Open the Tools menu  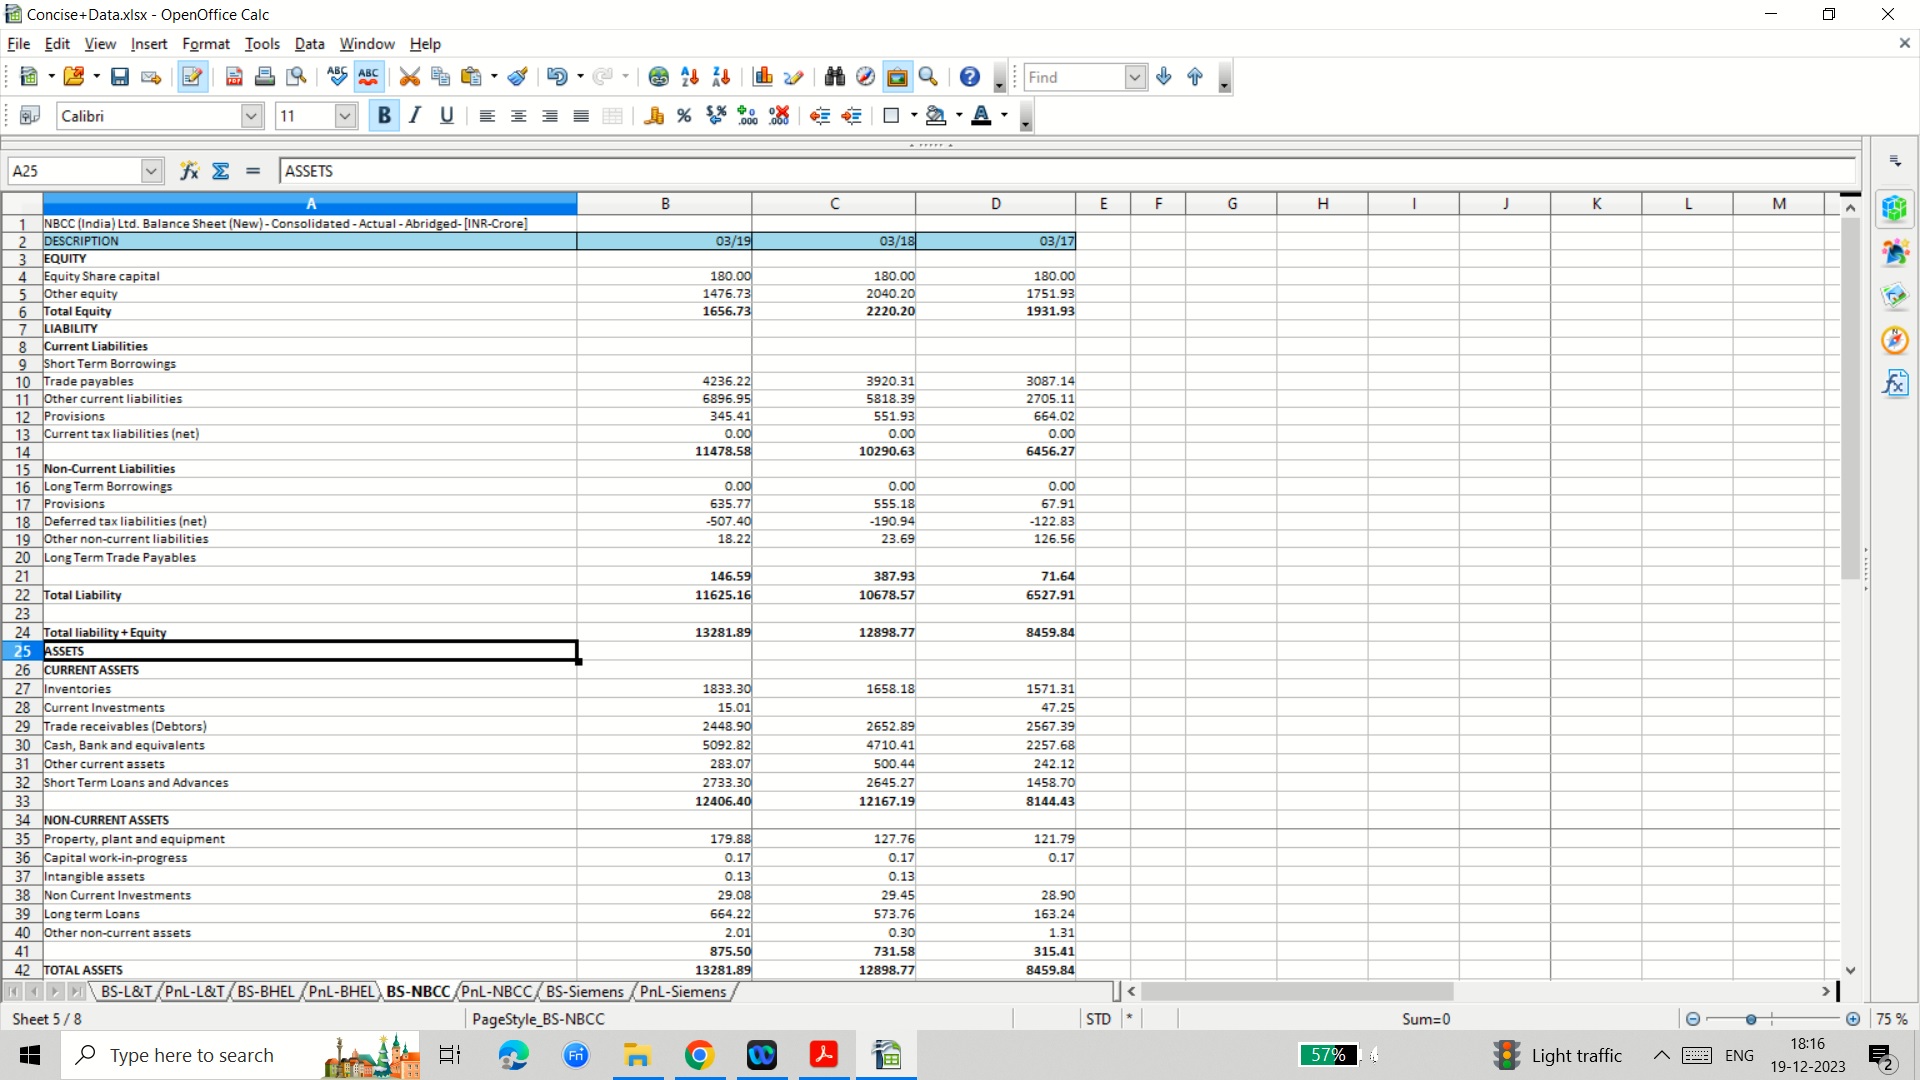[262, 44]
